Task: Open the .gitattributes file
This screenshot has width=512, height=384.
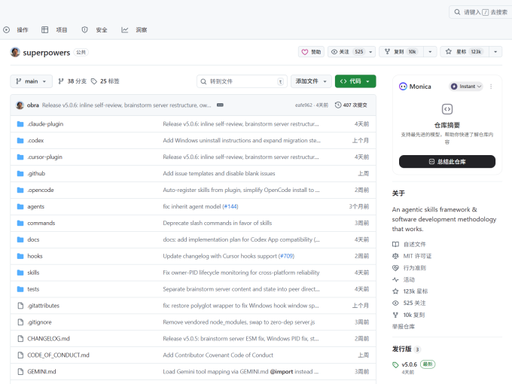Action: (43, 306)
